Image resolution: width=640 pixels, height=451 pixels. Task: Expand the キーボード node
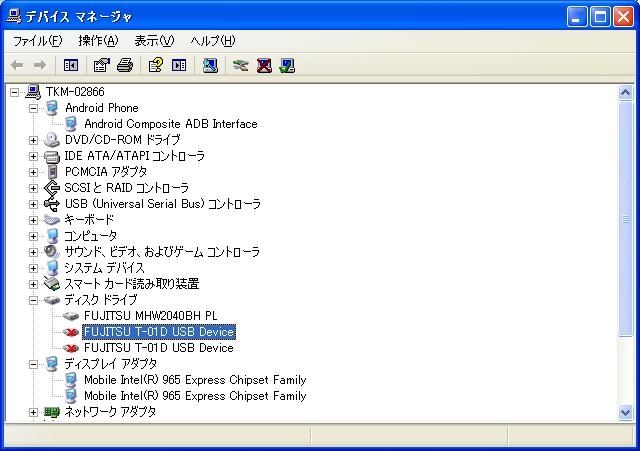(x=33, y=220)
